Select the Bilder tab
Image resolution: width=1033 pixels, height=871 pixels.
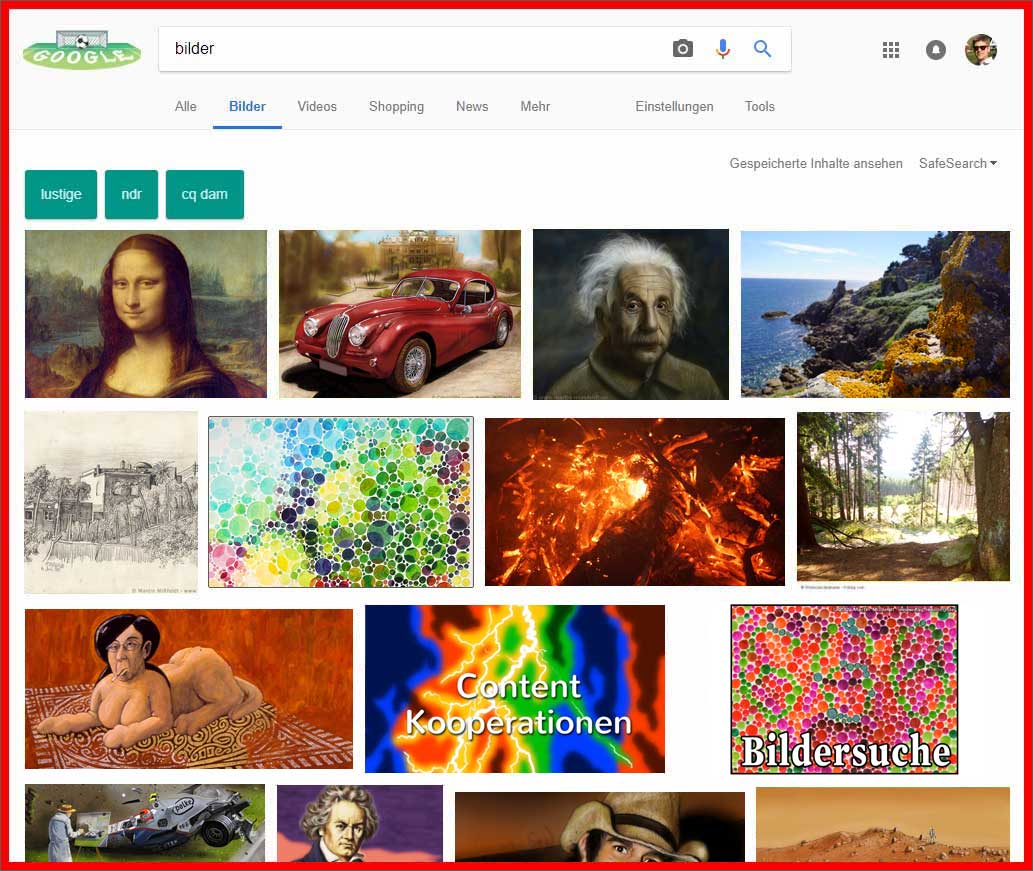point(247,107)
